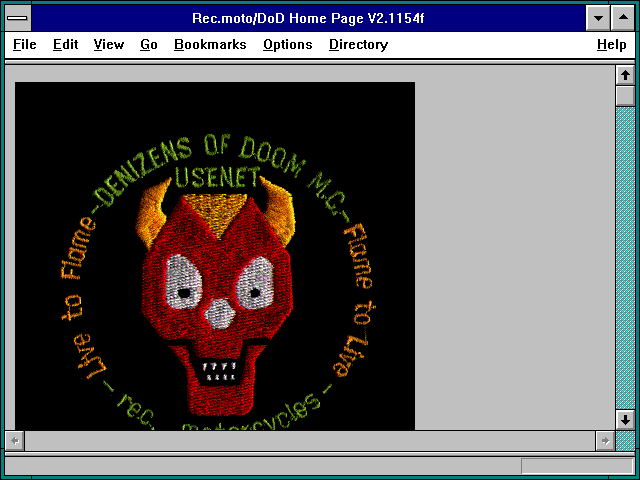The image size is (640, 480).
Task: Open the Go menu
Action: click(149, 44)
